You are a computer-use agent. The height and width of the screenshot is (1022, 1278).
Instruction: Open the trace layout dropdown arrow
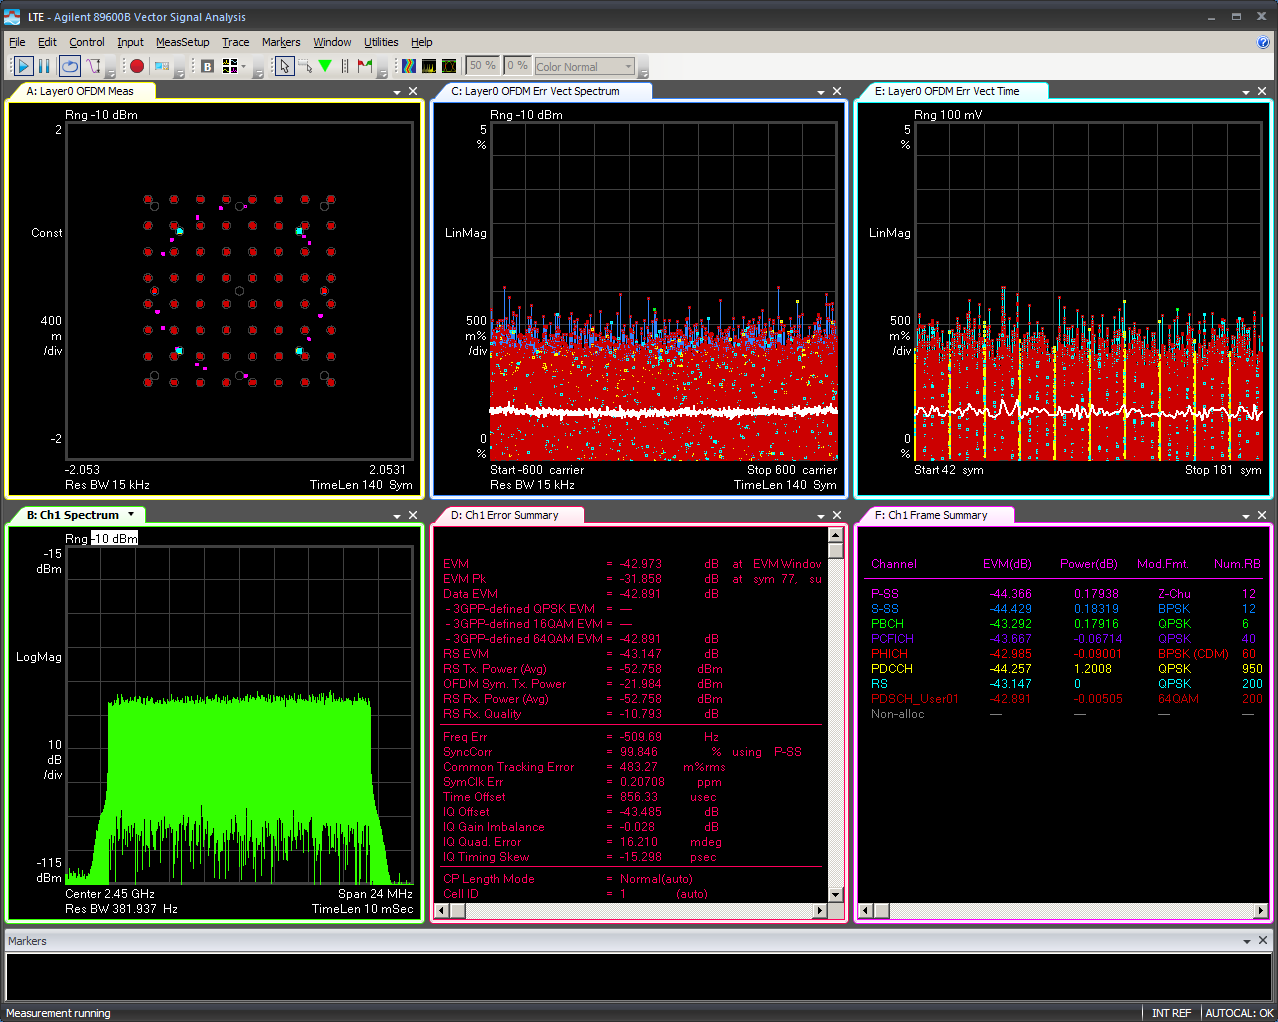243,66
